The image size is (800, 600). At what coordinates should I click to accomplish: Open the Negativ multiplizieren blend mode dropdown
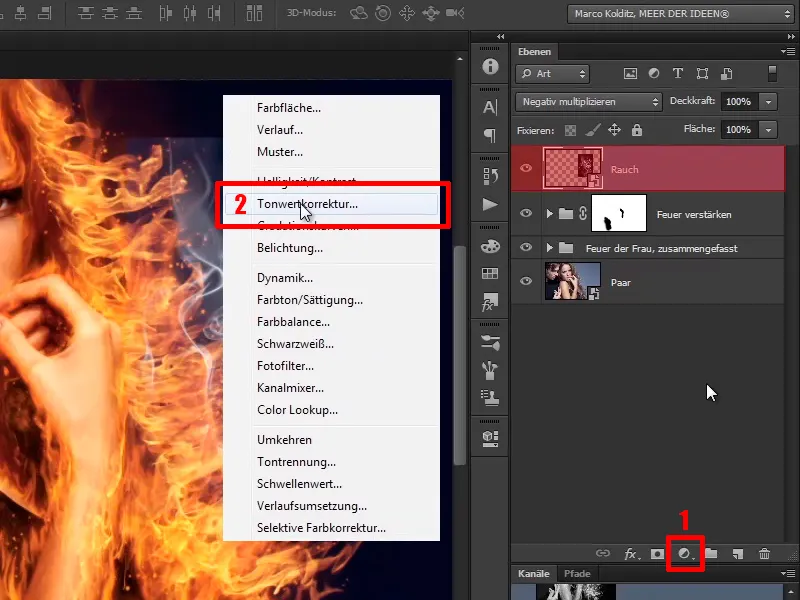589,102
